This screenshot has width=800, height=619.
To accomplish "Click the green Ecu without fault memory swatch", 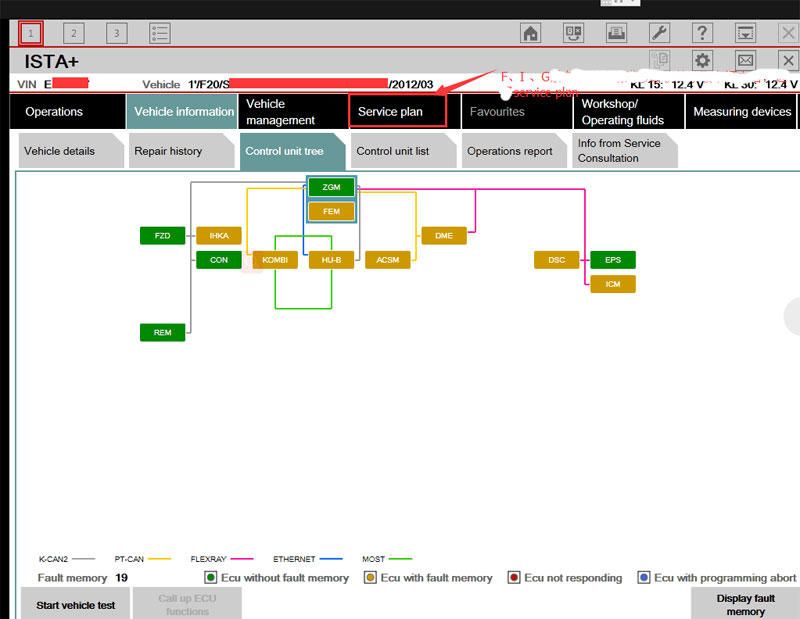I will pos(210,578).
